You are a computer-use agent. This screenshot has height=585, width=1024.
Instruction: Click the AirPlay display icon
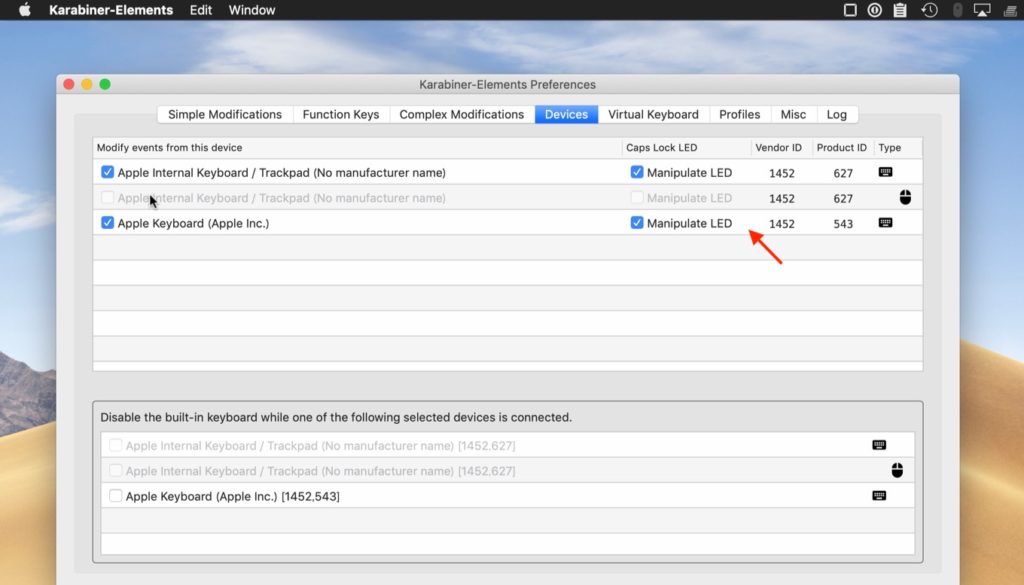(x=981, y=10)
